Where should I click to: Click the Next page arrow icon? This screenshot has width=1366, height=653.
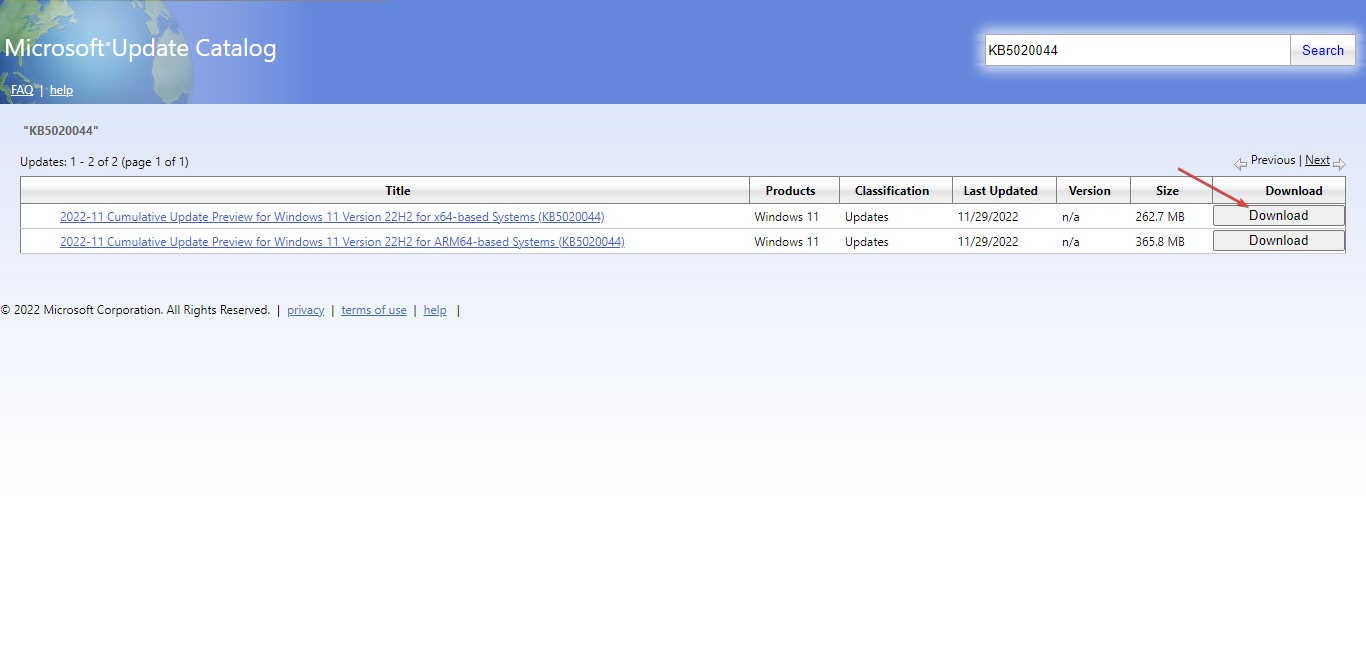click(x=1339, y=164)
